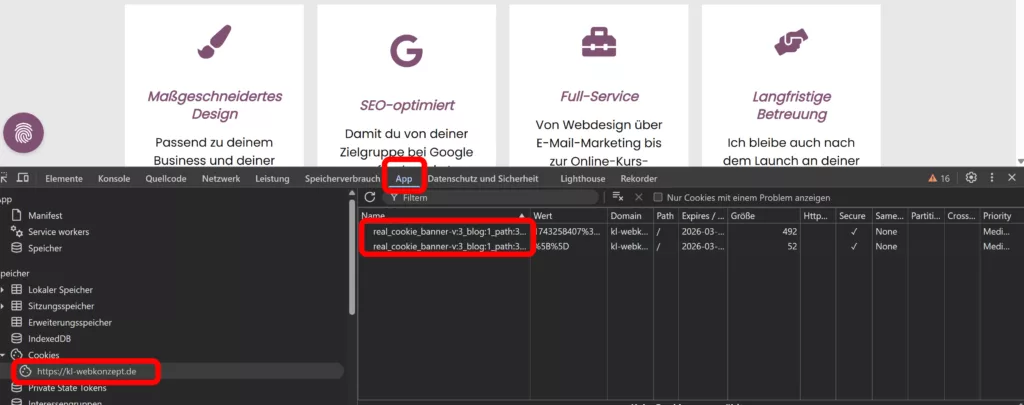Image resolution: width=1024 pixels, height=405 pixels.
Task: Click the size cell 492
Action: tap(764, 231)
